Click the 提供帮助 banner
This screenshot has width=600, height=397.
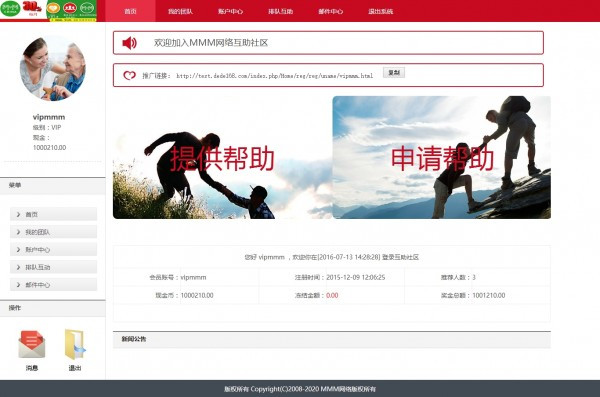(x=223, y=157)
